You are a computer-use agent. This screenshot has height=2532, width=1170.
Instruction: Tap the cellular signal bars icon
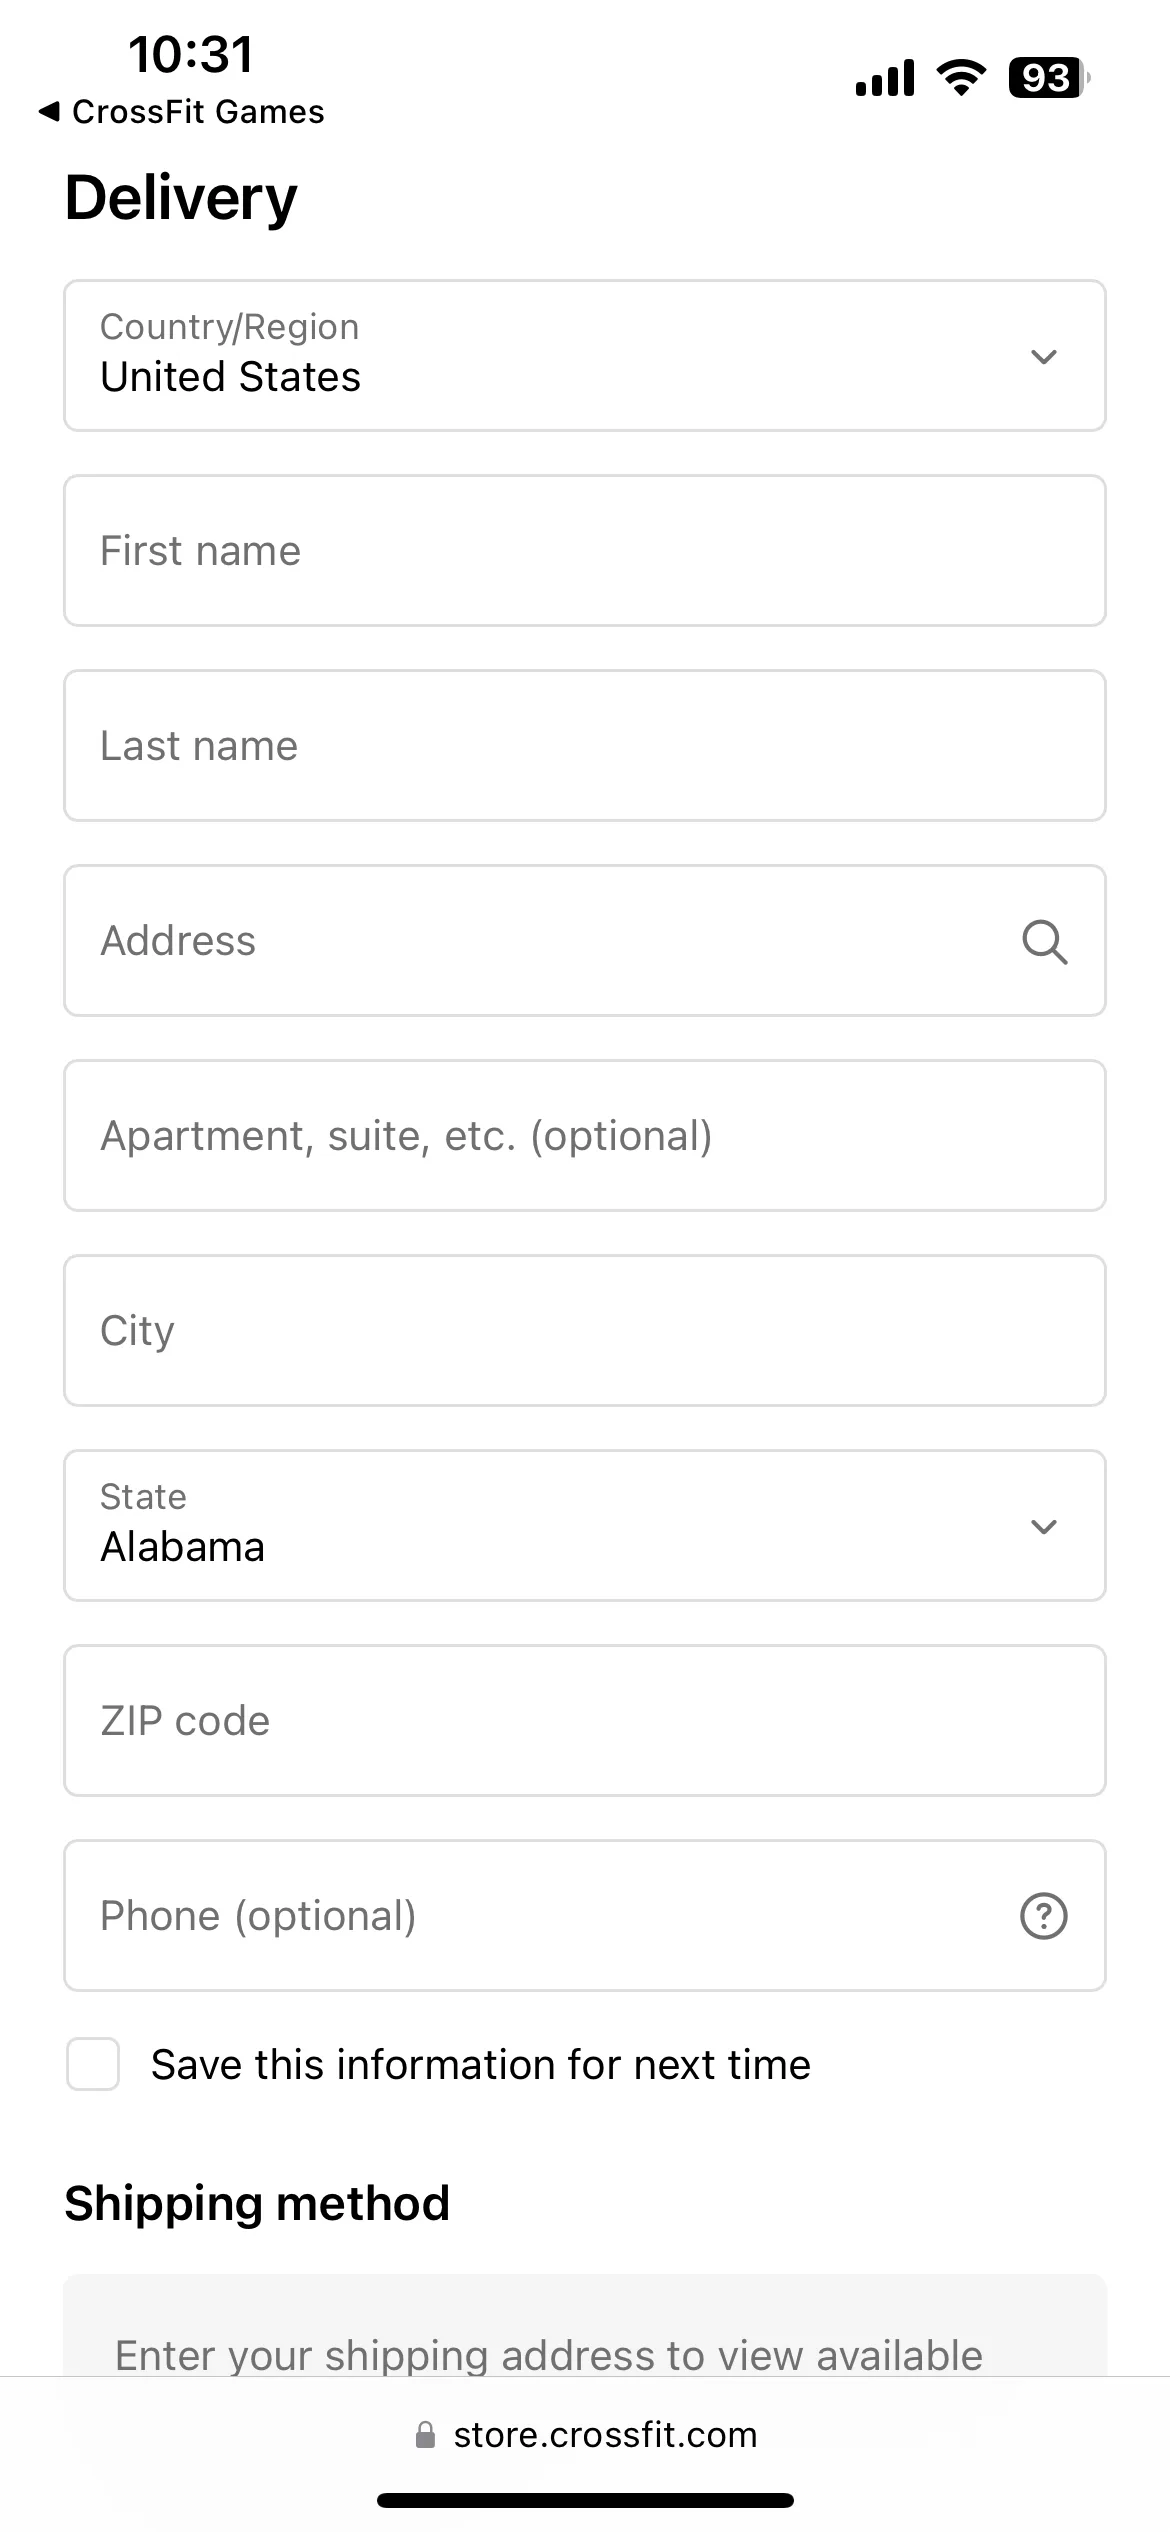885,78
